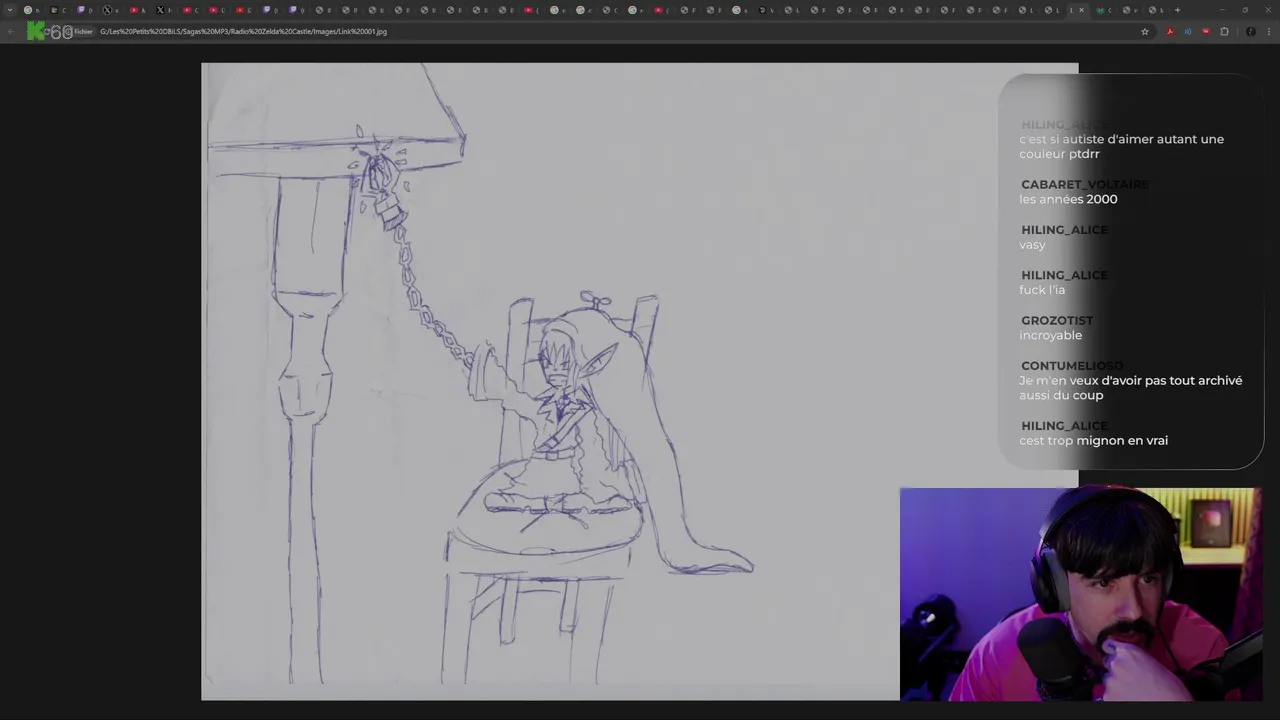Bookmark this page with the star icon
The image size is (1280, 720).
(x=1145, y=31)
